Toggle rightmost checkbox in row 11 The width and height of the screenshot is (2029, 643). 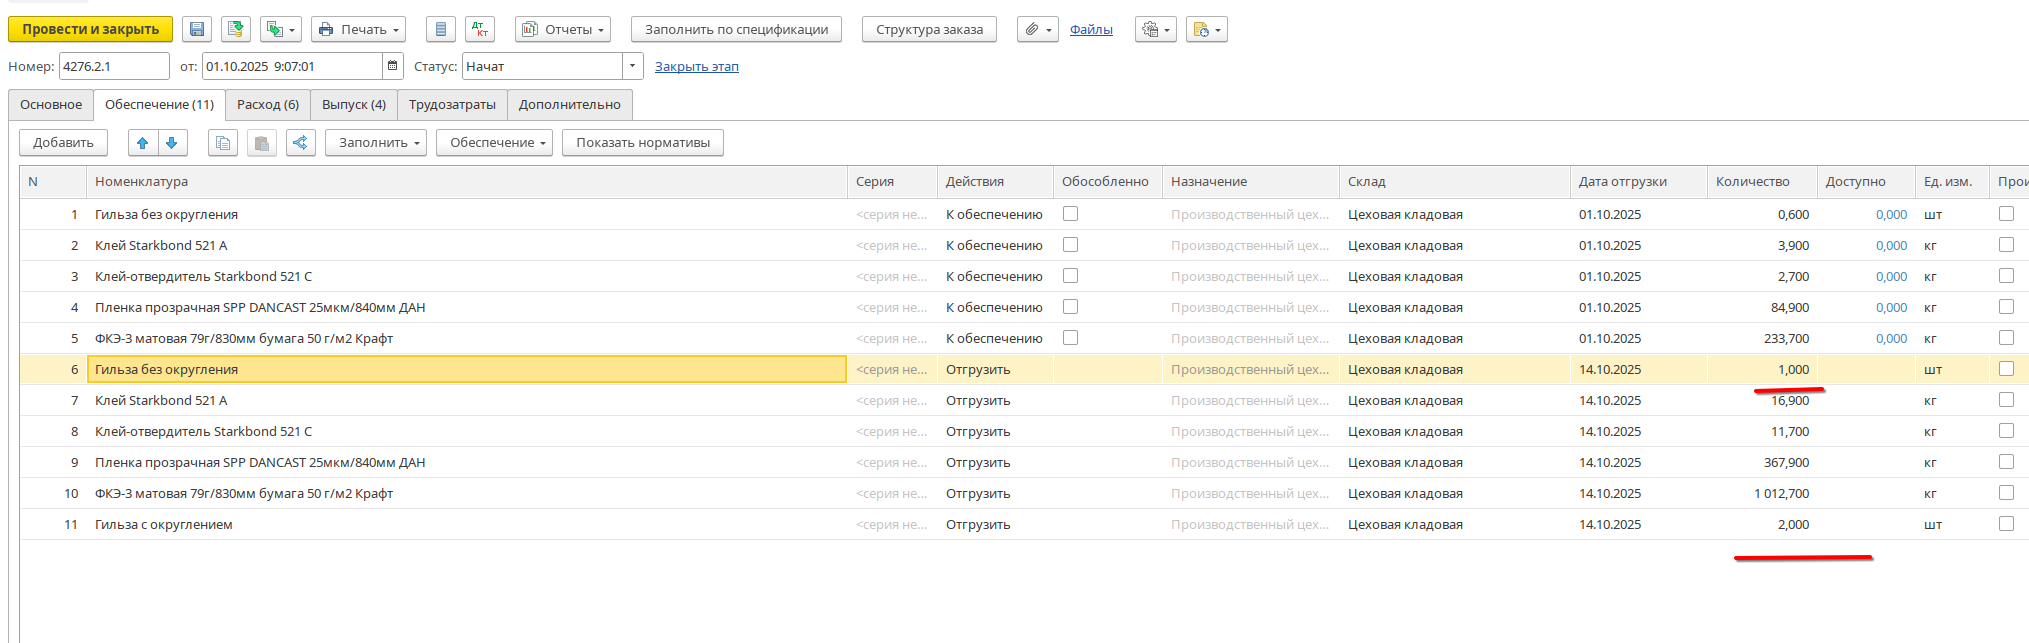click(2006, 524)
